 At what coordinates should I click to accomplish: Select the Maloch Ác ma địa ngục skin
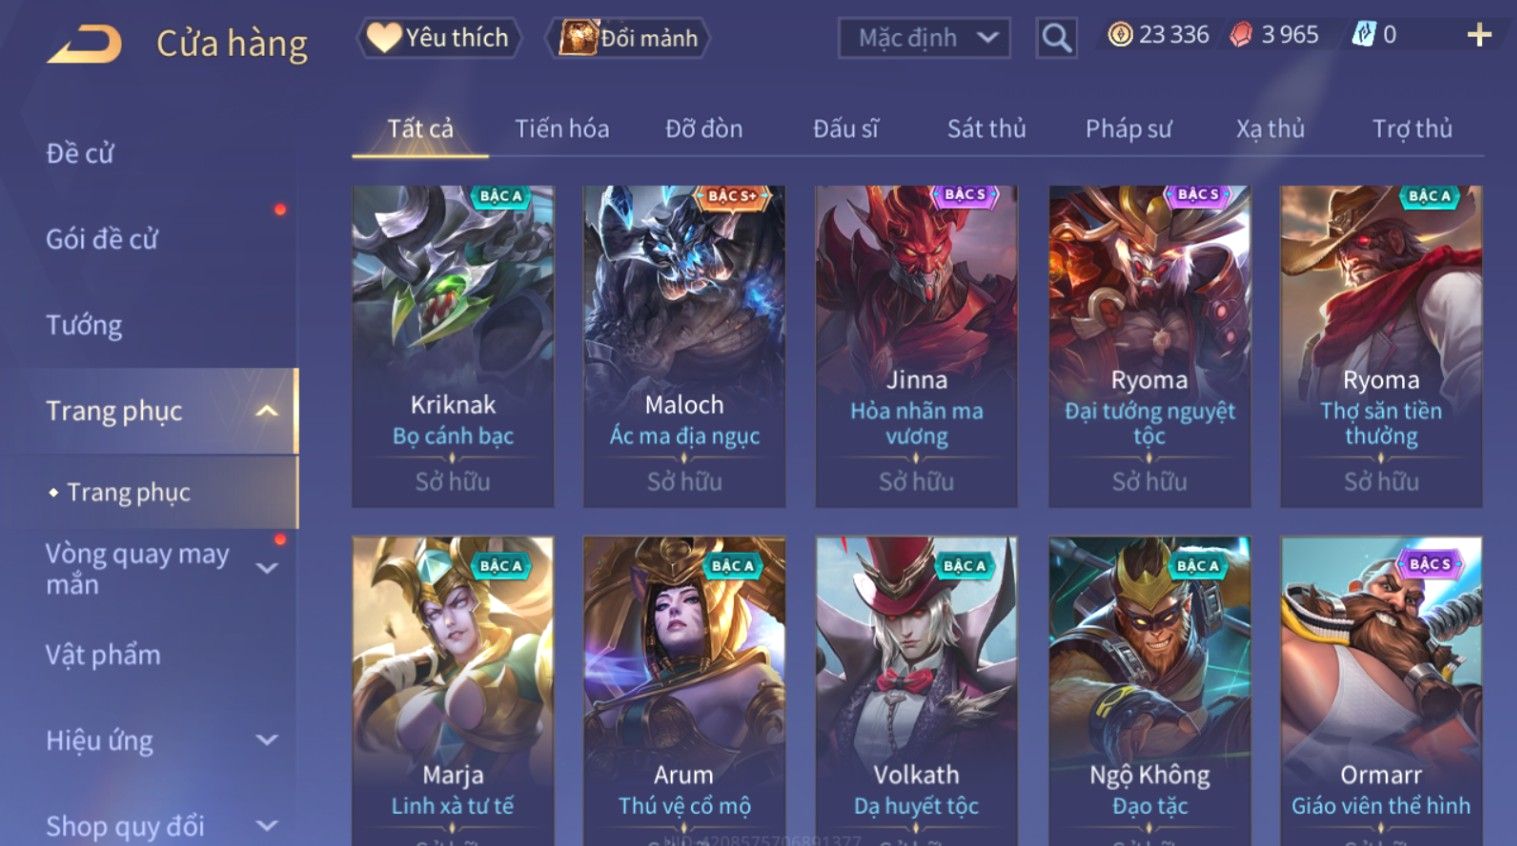[684, 346]
